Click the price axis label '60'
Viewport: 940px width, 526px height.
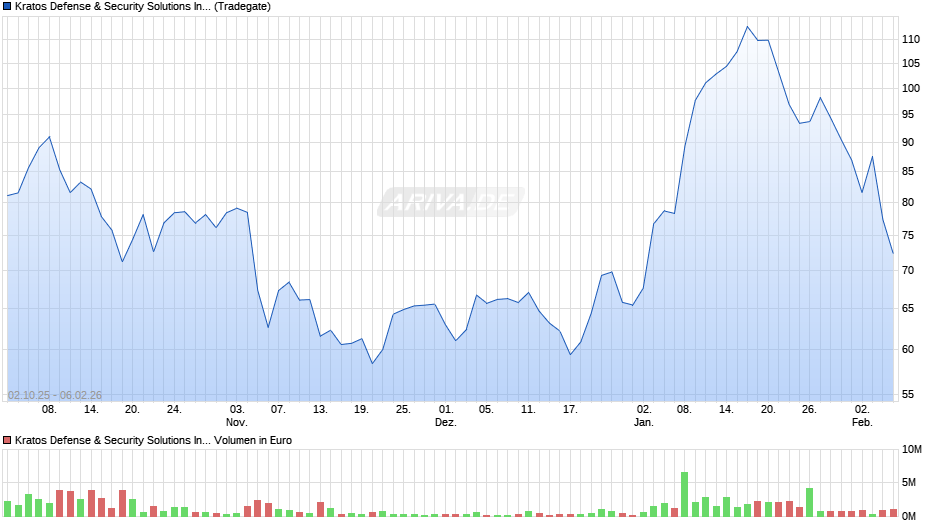[908, 349]
